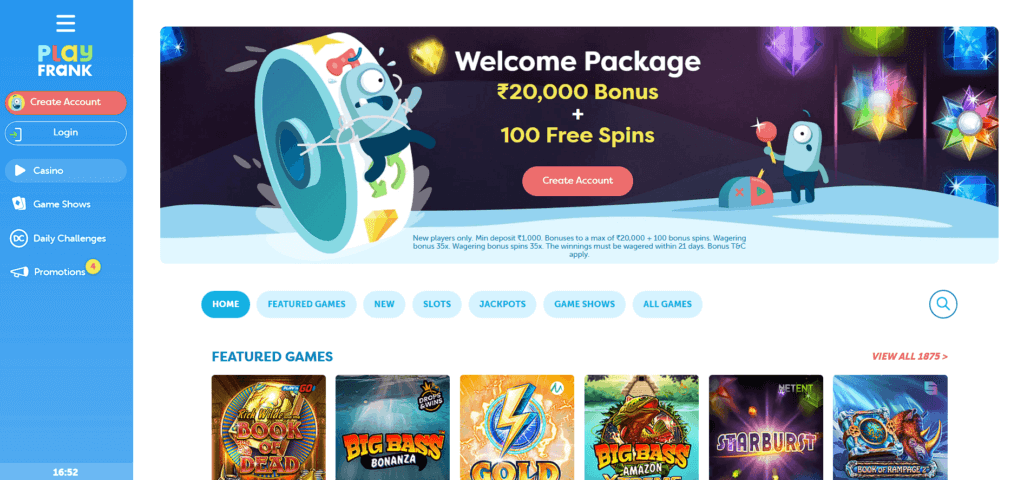Open the View All 1875 link
The width and height of the screenshot is (1024, 480).
(910, 357)
